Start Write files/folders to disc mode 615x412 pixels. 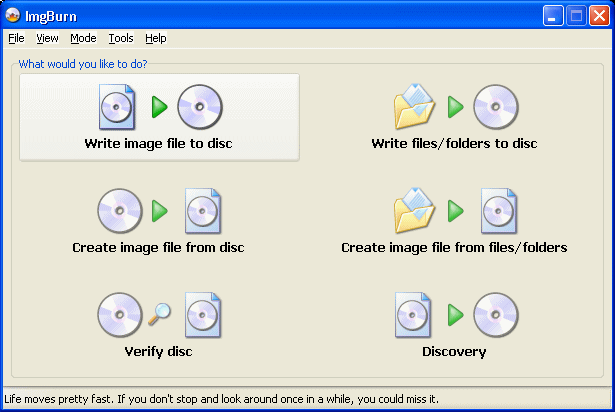click(x=455, y=117)
